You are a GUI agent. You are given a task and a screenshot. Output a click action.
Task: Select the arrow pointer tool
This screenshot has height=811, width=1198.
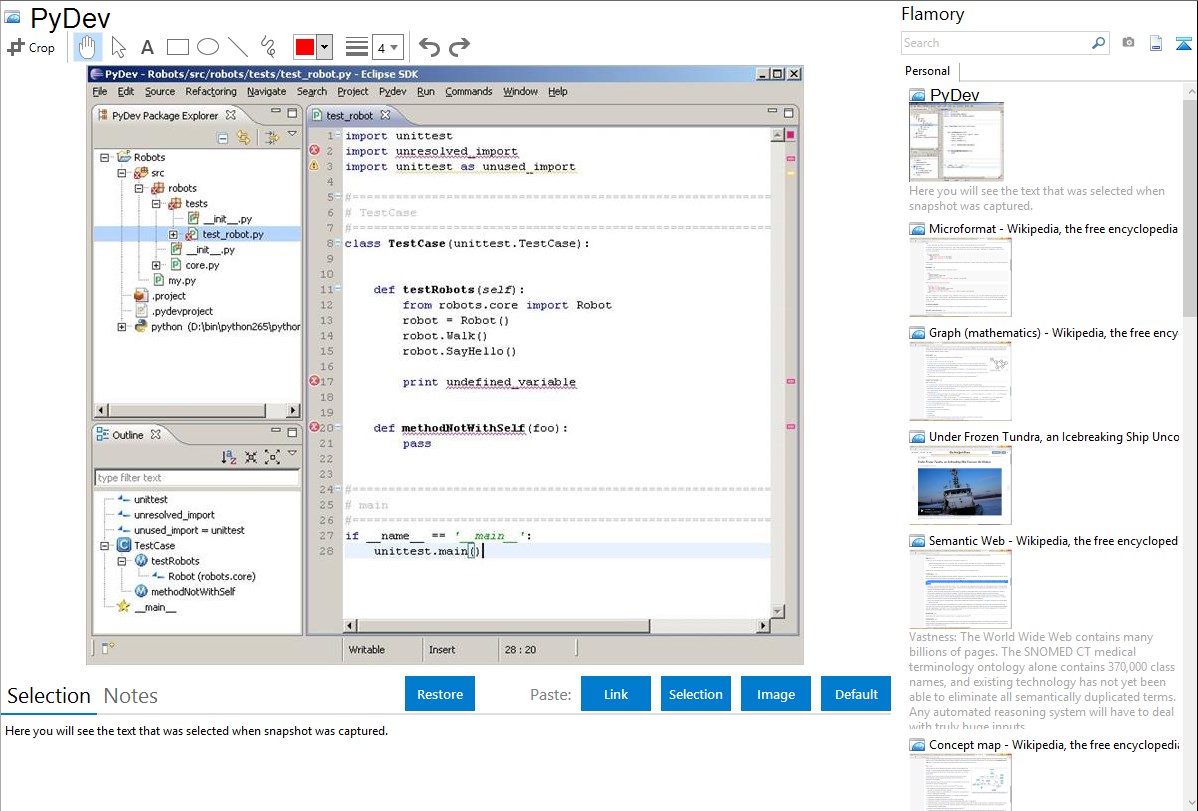tap(118, 47)
